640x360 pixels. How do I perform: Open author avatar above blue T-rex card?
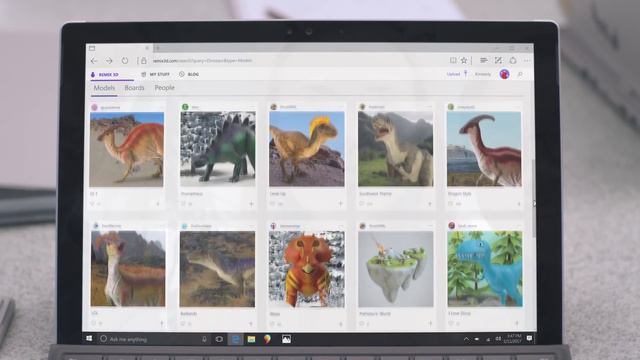pyautogui.click(x=451, y=225)
